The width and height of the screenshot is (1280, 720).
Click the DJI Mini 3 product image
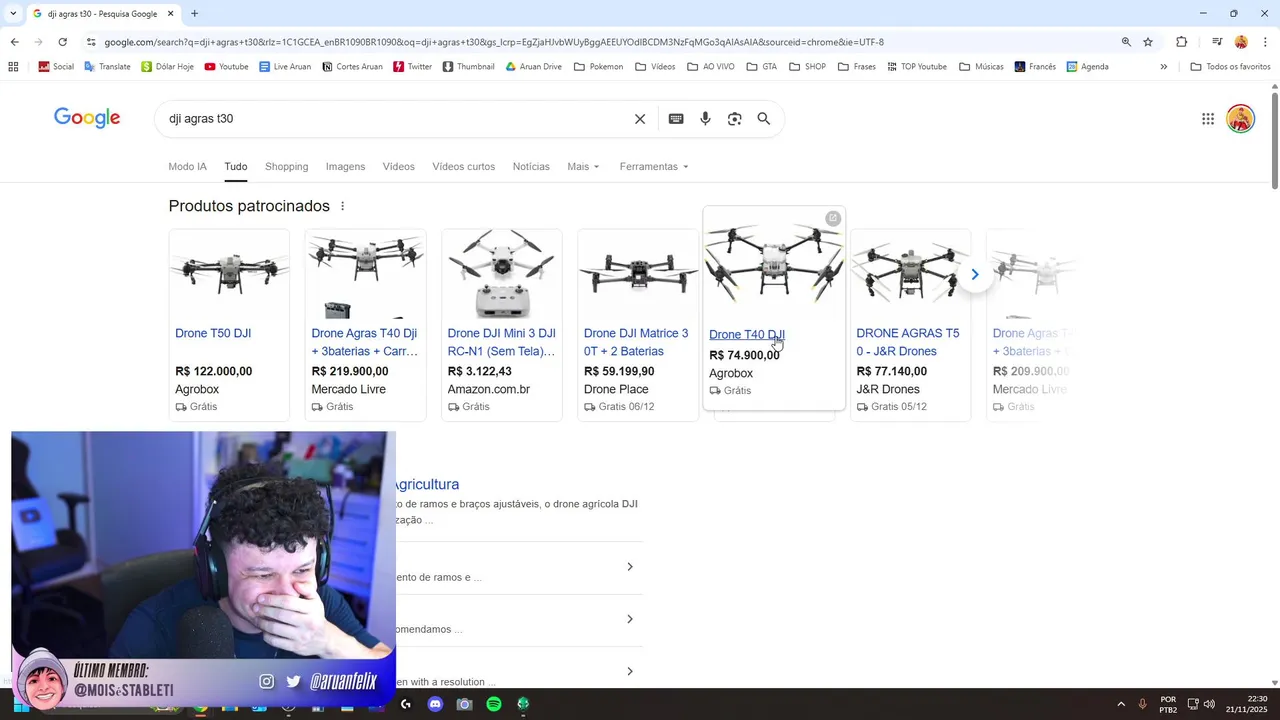[x=502, y=274]
